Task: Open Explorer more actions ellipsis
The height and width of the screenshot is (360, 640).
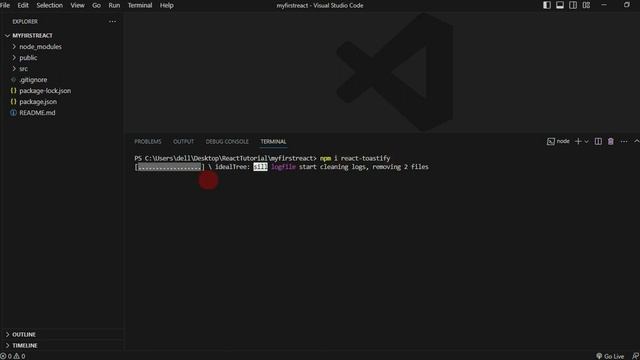Action: tap(112, 21)
